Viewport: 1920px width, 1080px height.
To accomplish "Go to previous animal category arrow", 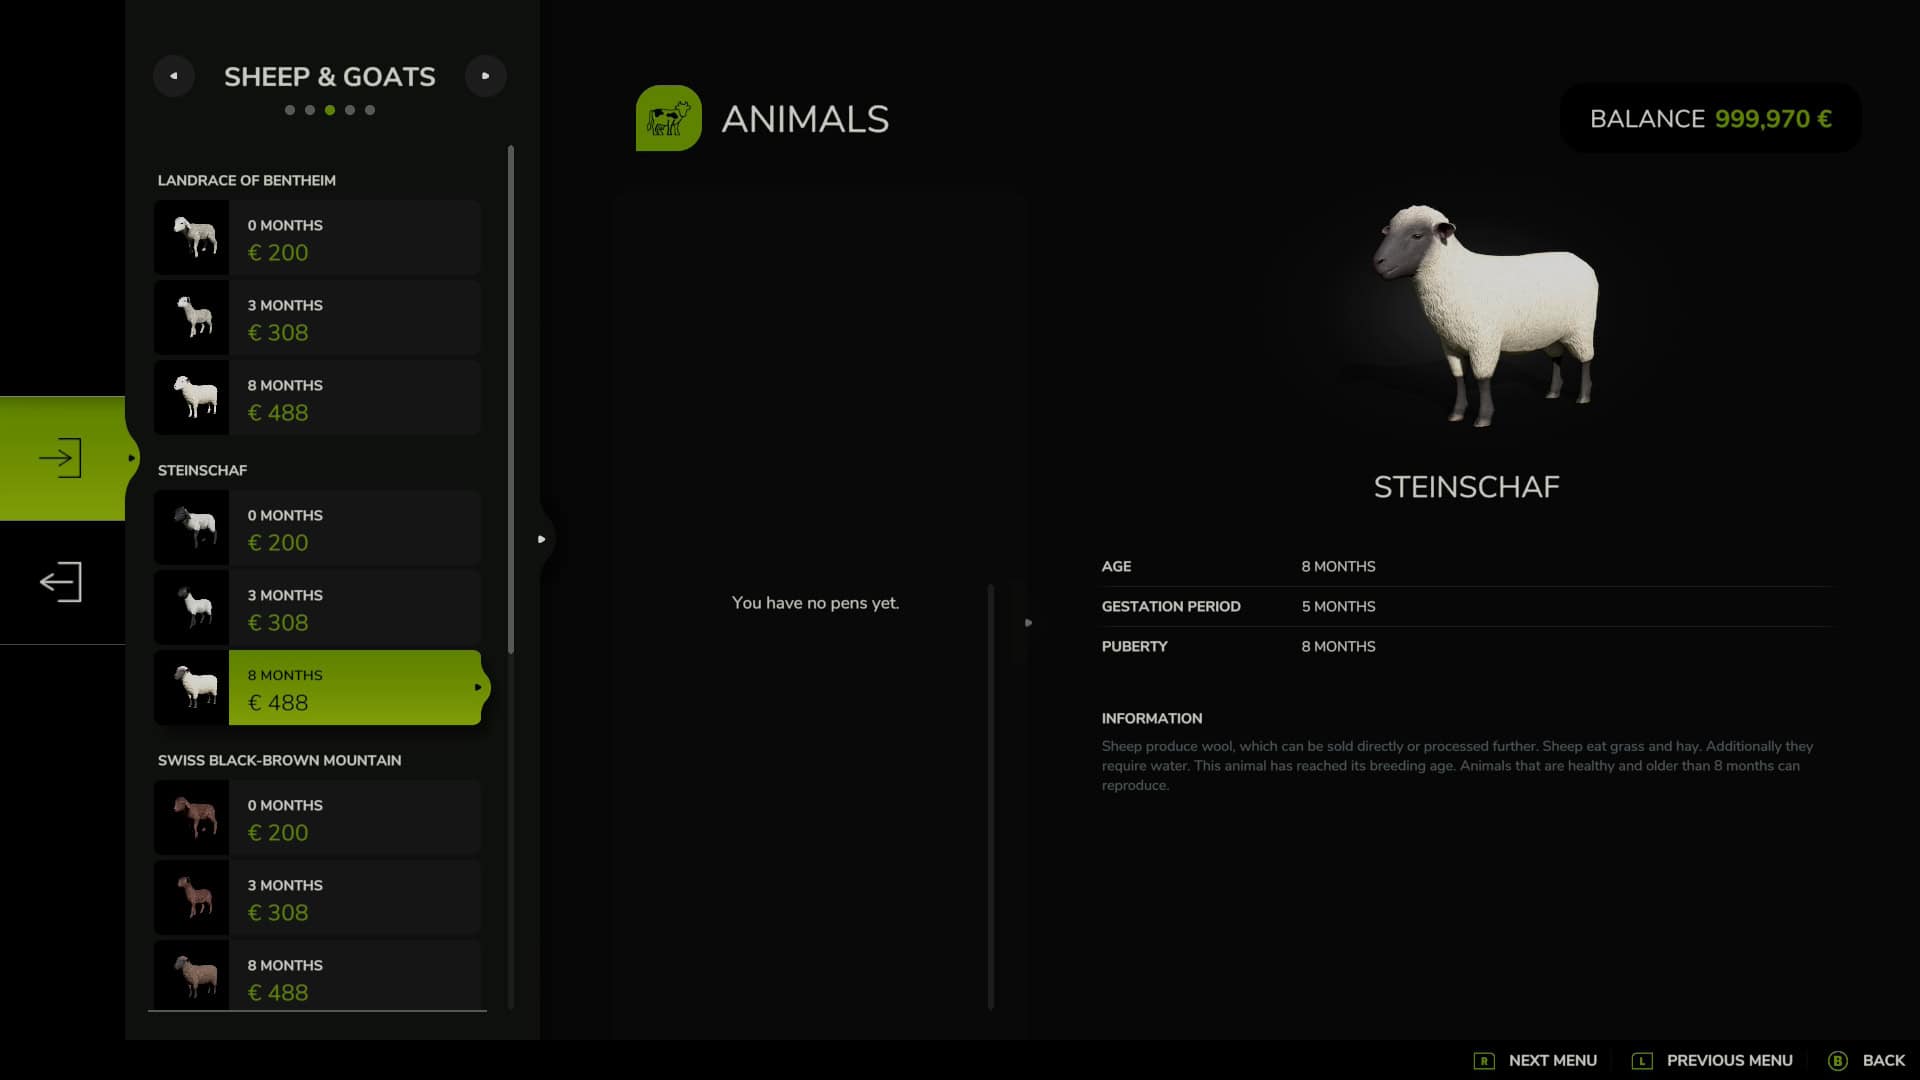I will point(174,76).
